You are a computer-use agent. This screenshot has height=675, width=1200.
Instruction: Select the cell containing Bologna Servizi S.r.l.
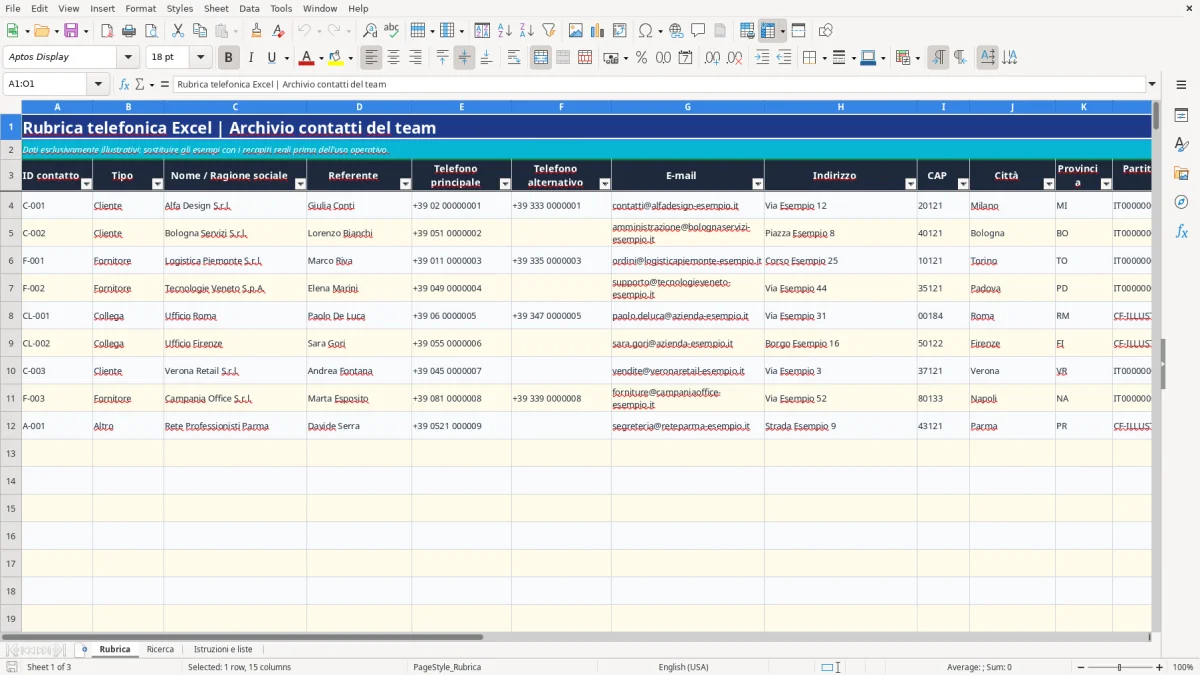click(x=235, y=233)
